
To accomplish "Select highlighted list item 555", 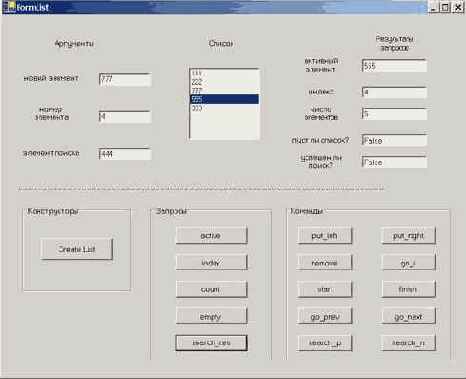I will click(224, 99).
